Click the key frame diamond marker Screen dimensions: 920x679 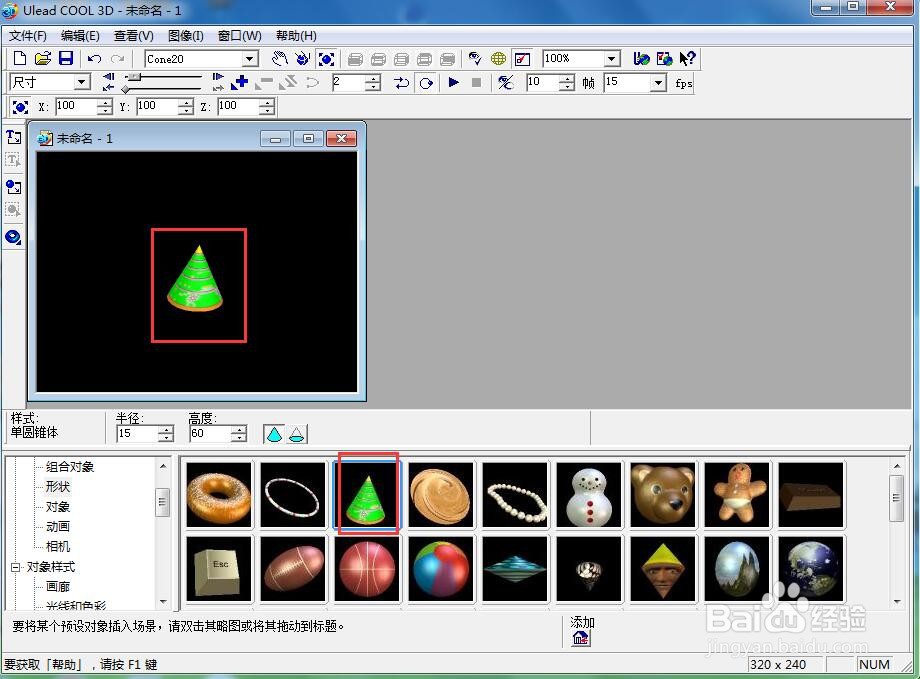[x=126, y=89]
